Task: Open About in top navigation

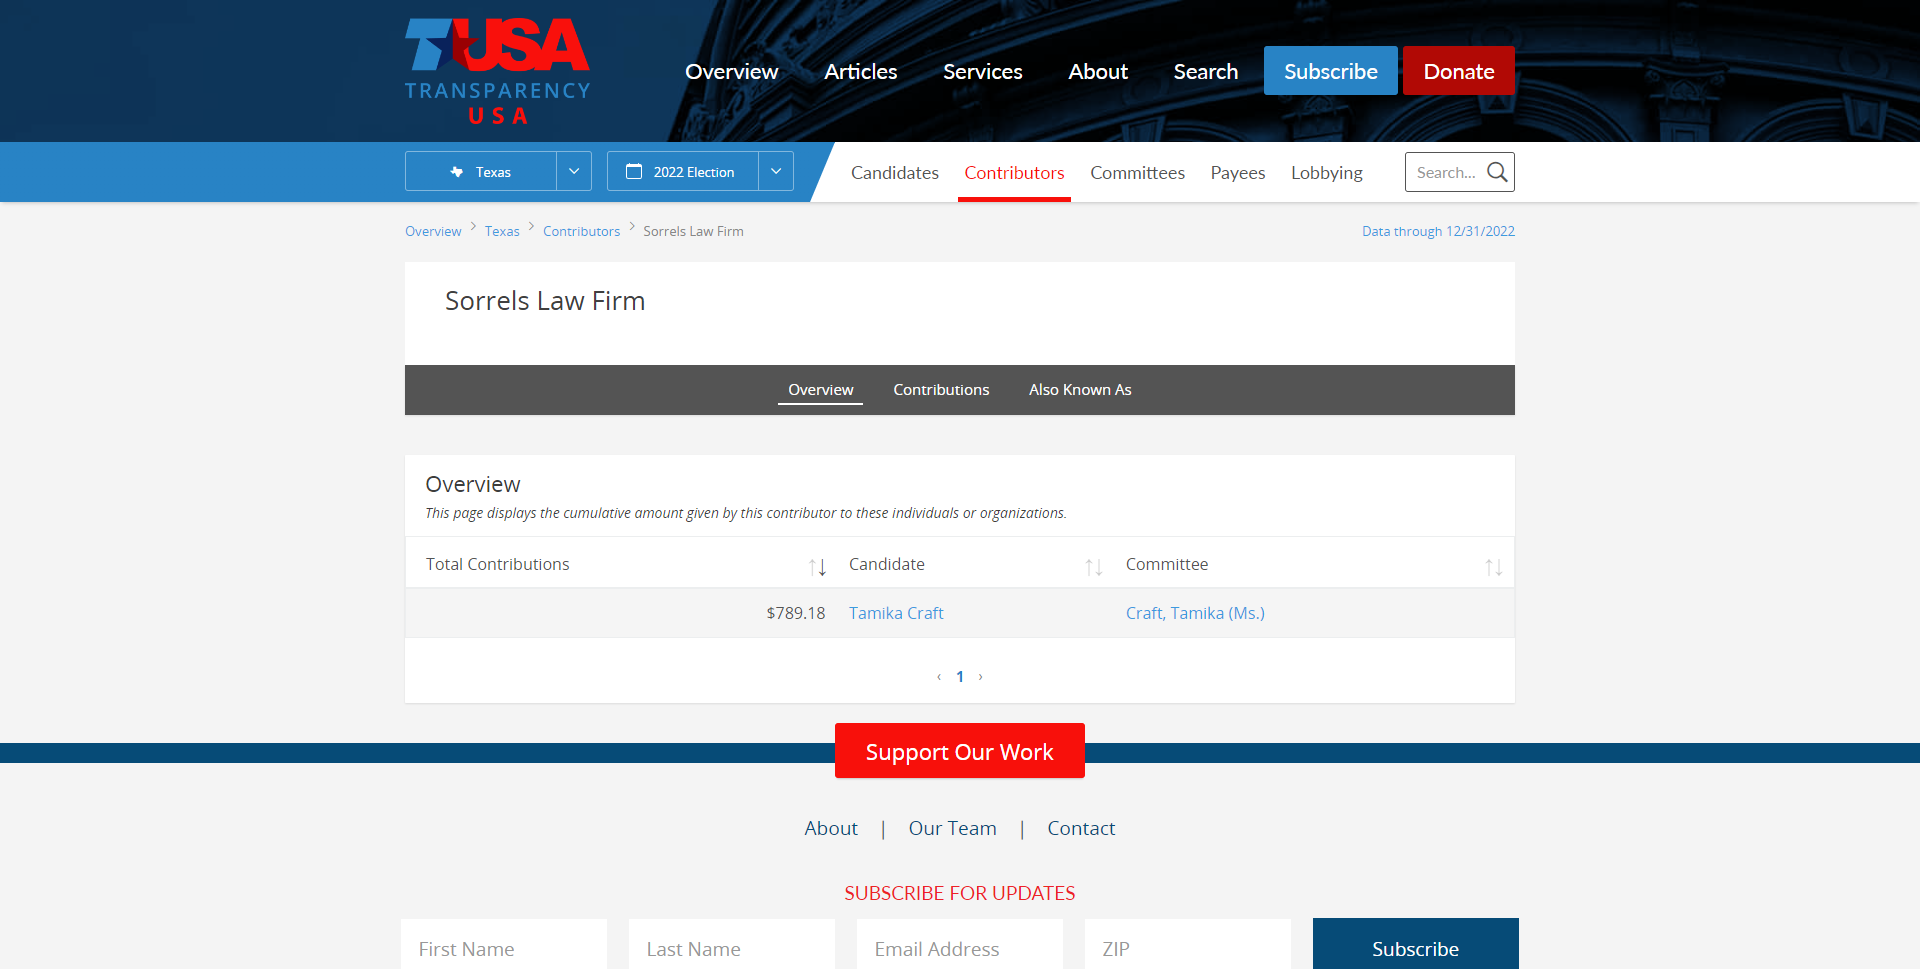Action: 1098,72
